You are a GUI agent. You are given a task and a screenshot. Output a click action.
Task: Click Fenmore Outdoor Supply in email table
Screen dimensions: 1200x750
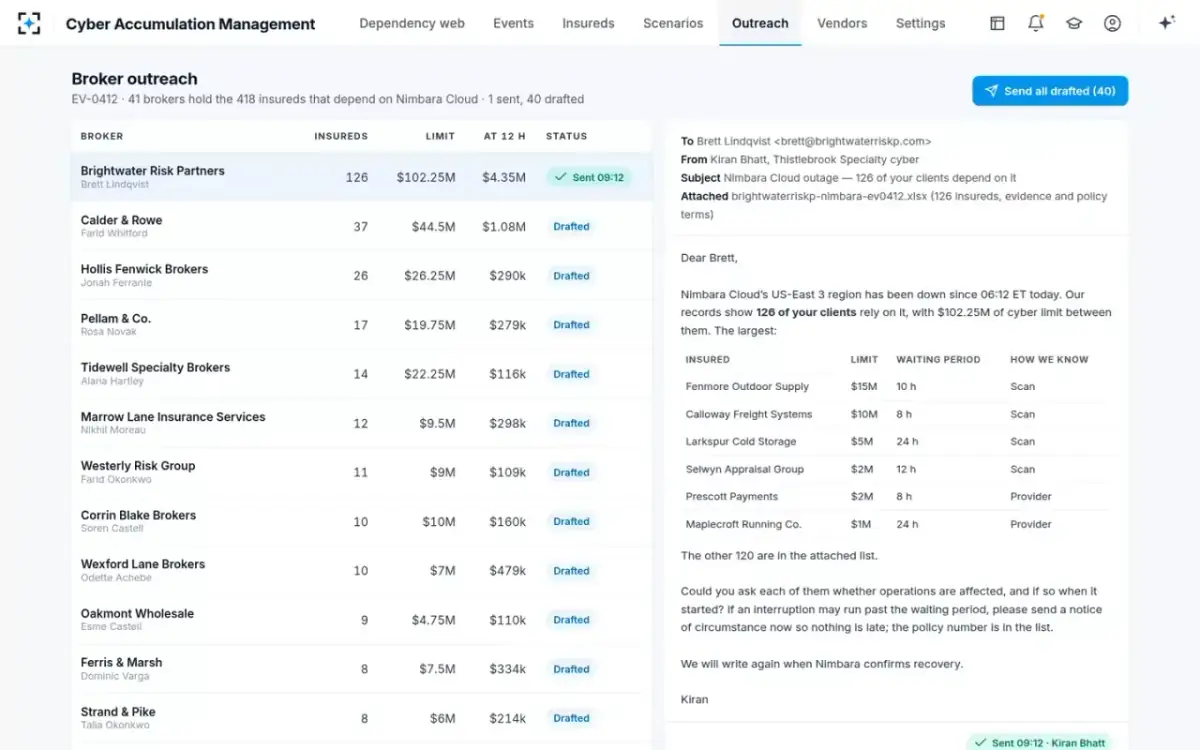coord(747,387)
